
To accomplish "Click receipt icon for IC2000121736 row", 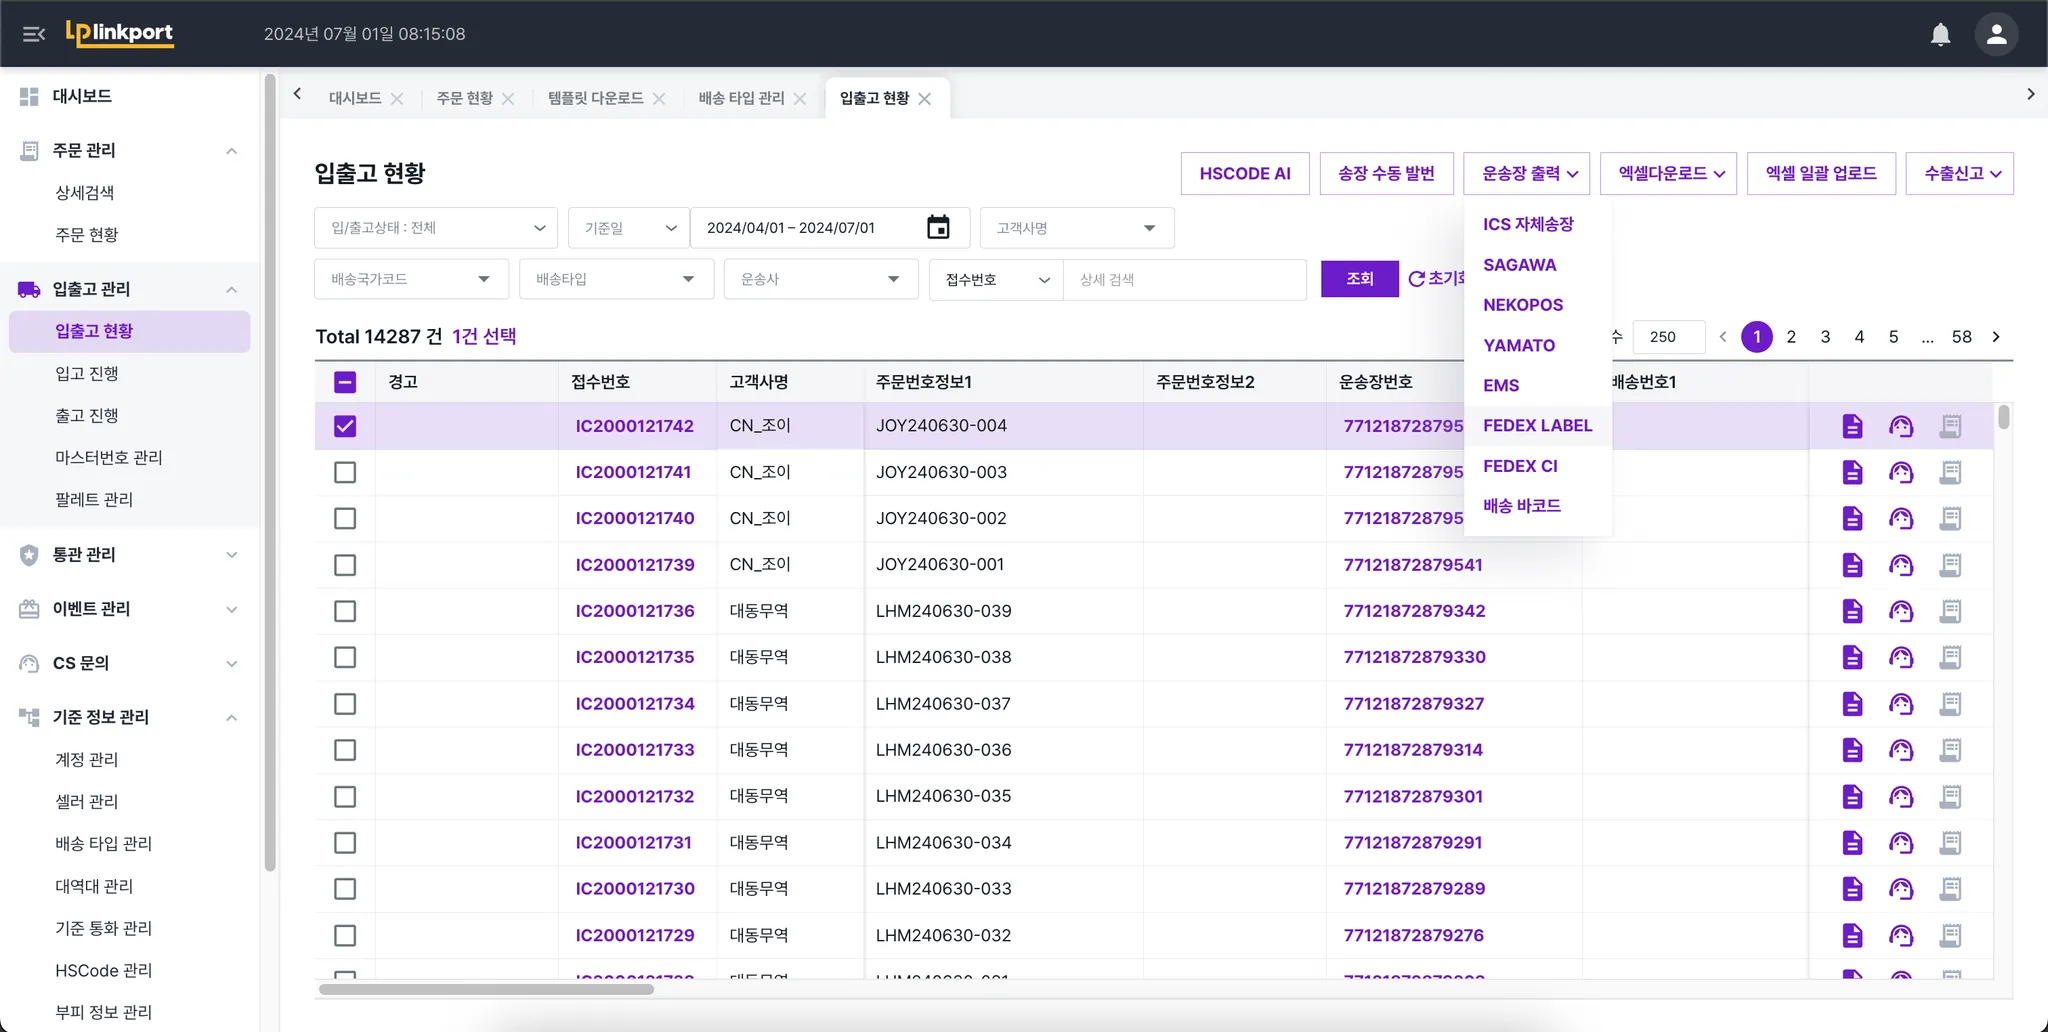I will click(x=1949, y=611).
